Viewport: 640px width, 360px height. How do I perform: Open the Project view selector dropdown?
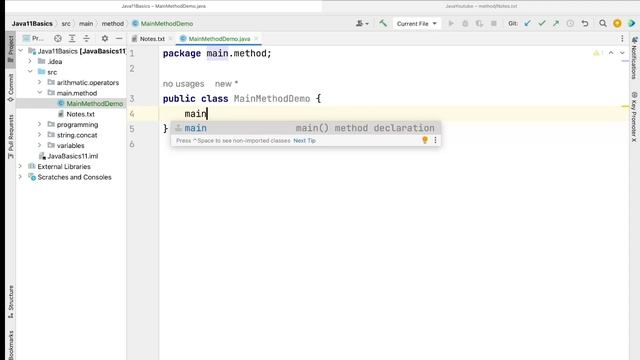(x=33, y=38)
